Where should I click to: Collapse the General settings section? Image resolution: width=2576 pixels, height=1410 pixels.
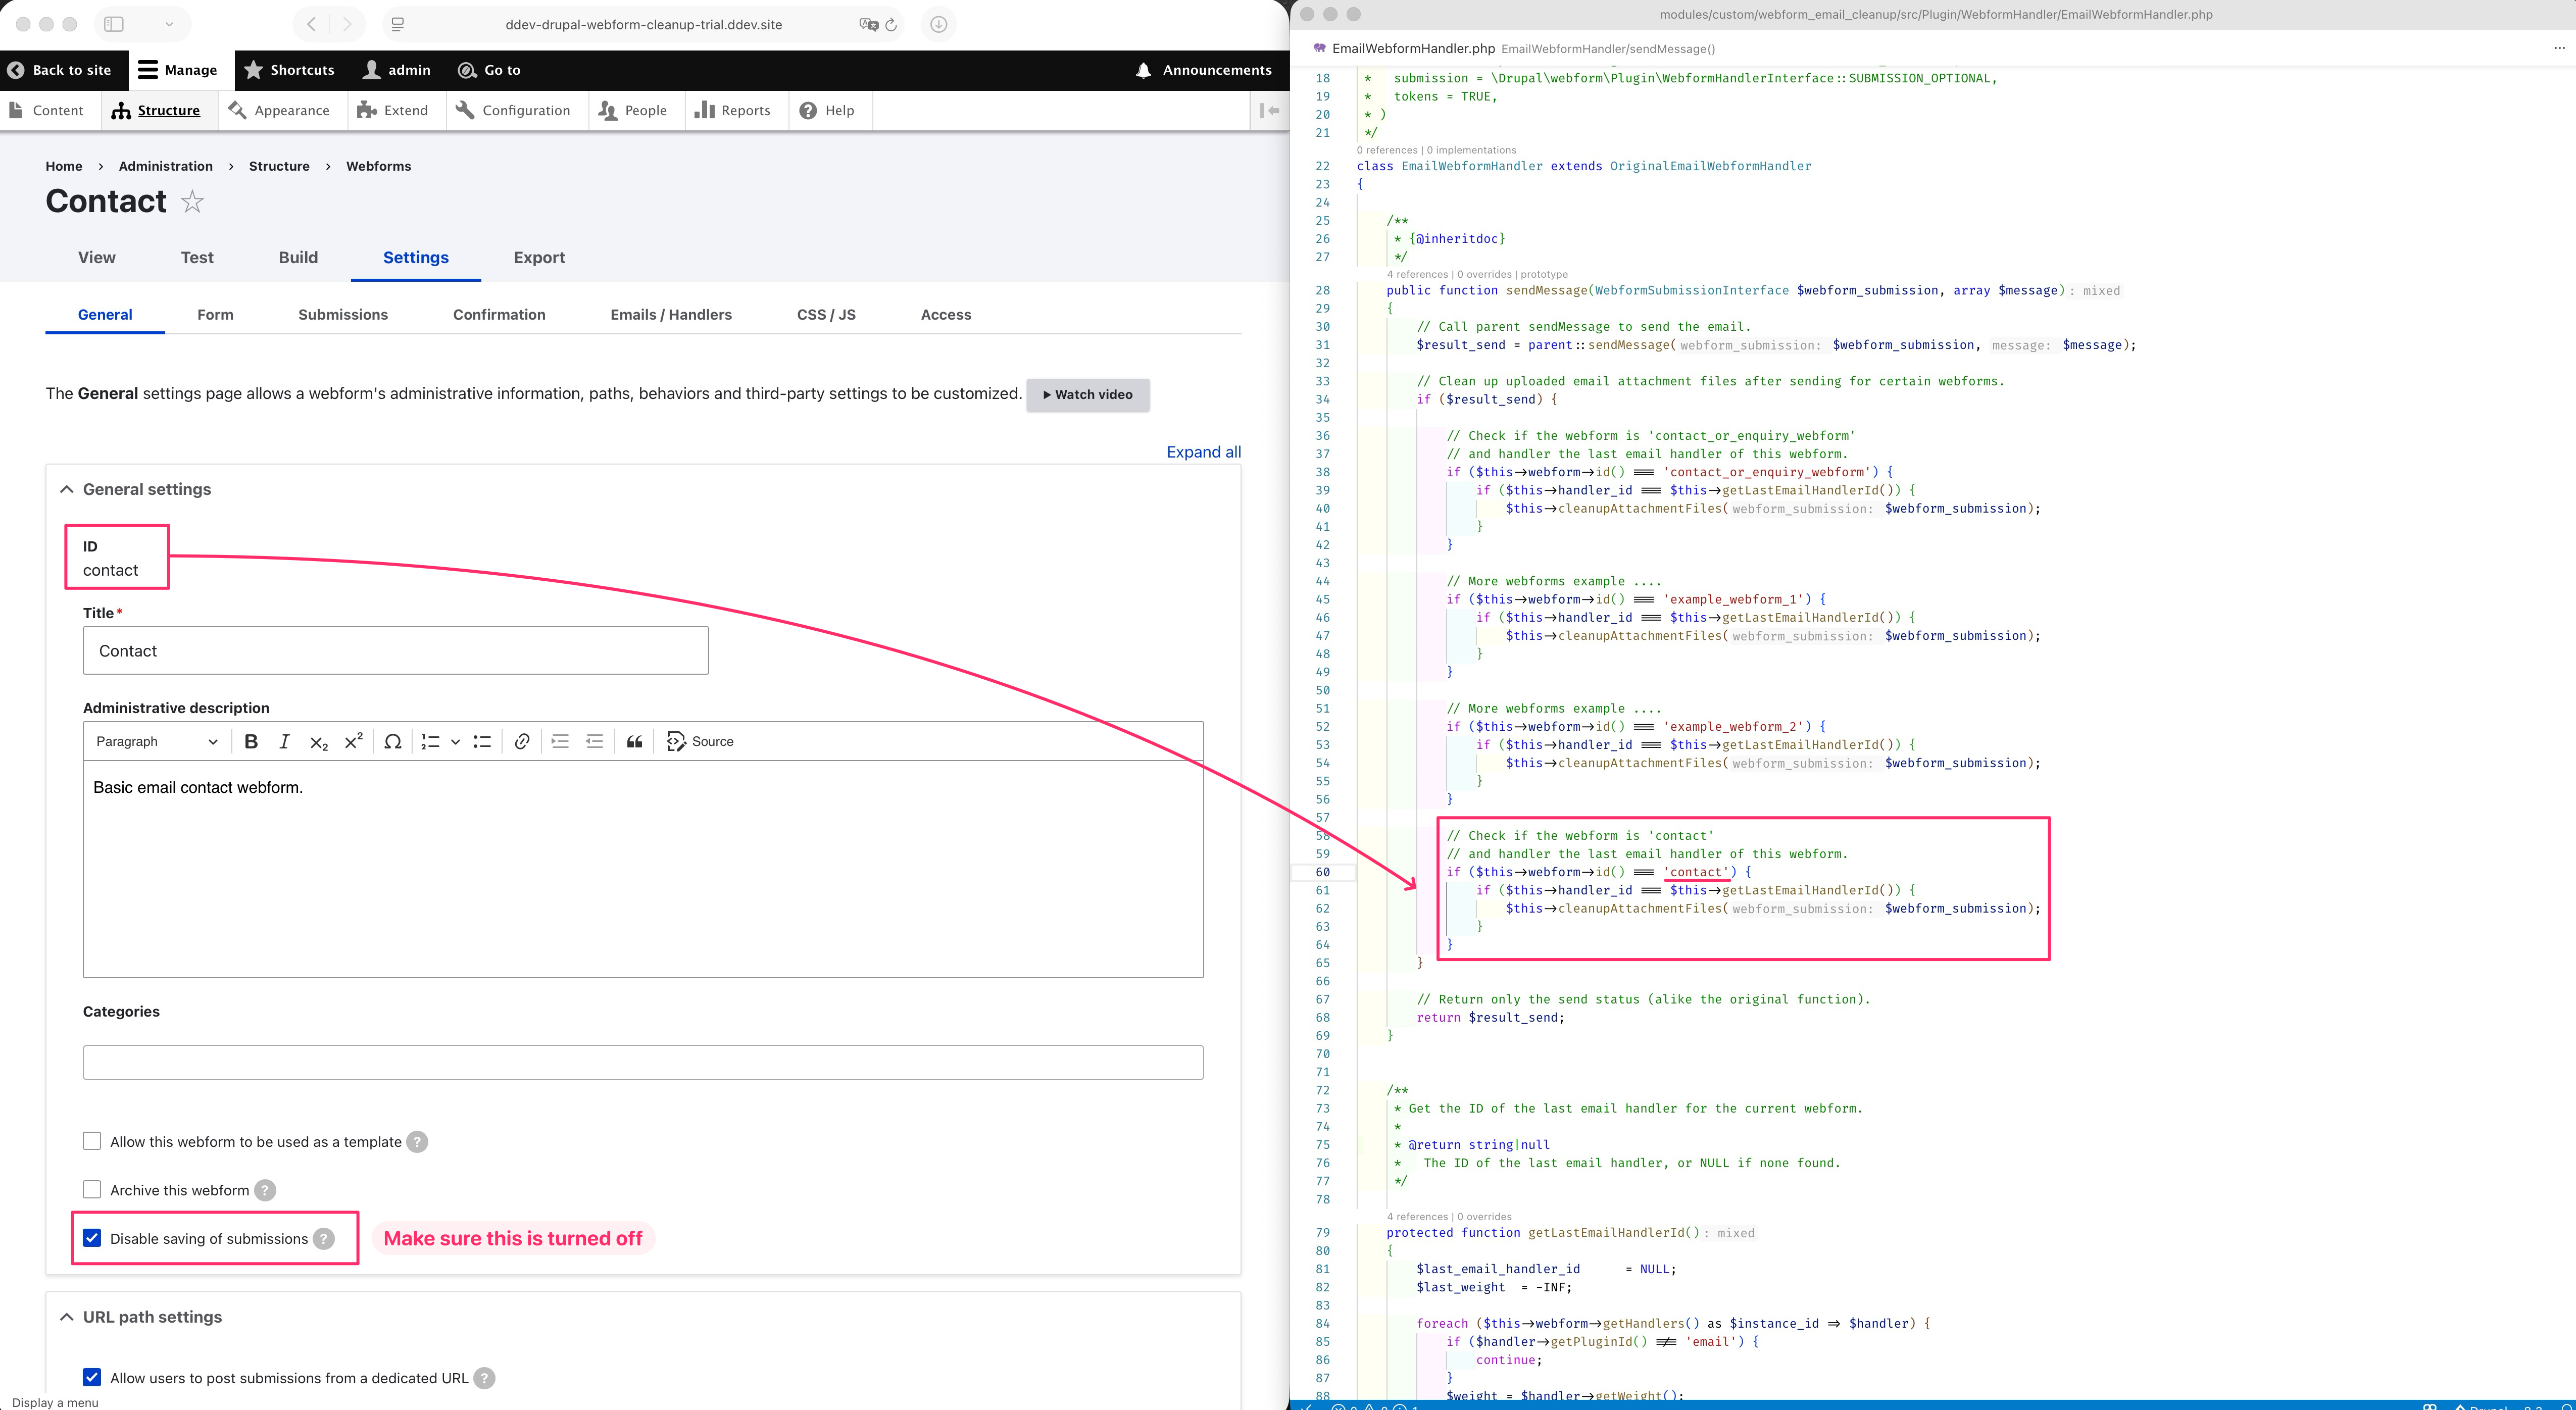(x=146, y=489)
